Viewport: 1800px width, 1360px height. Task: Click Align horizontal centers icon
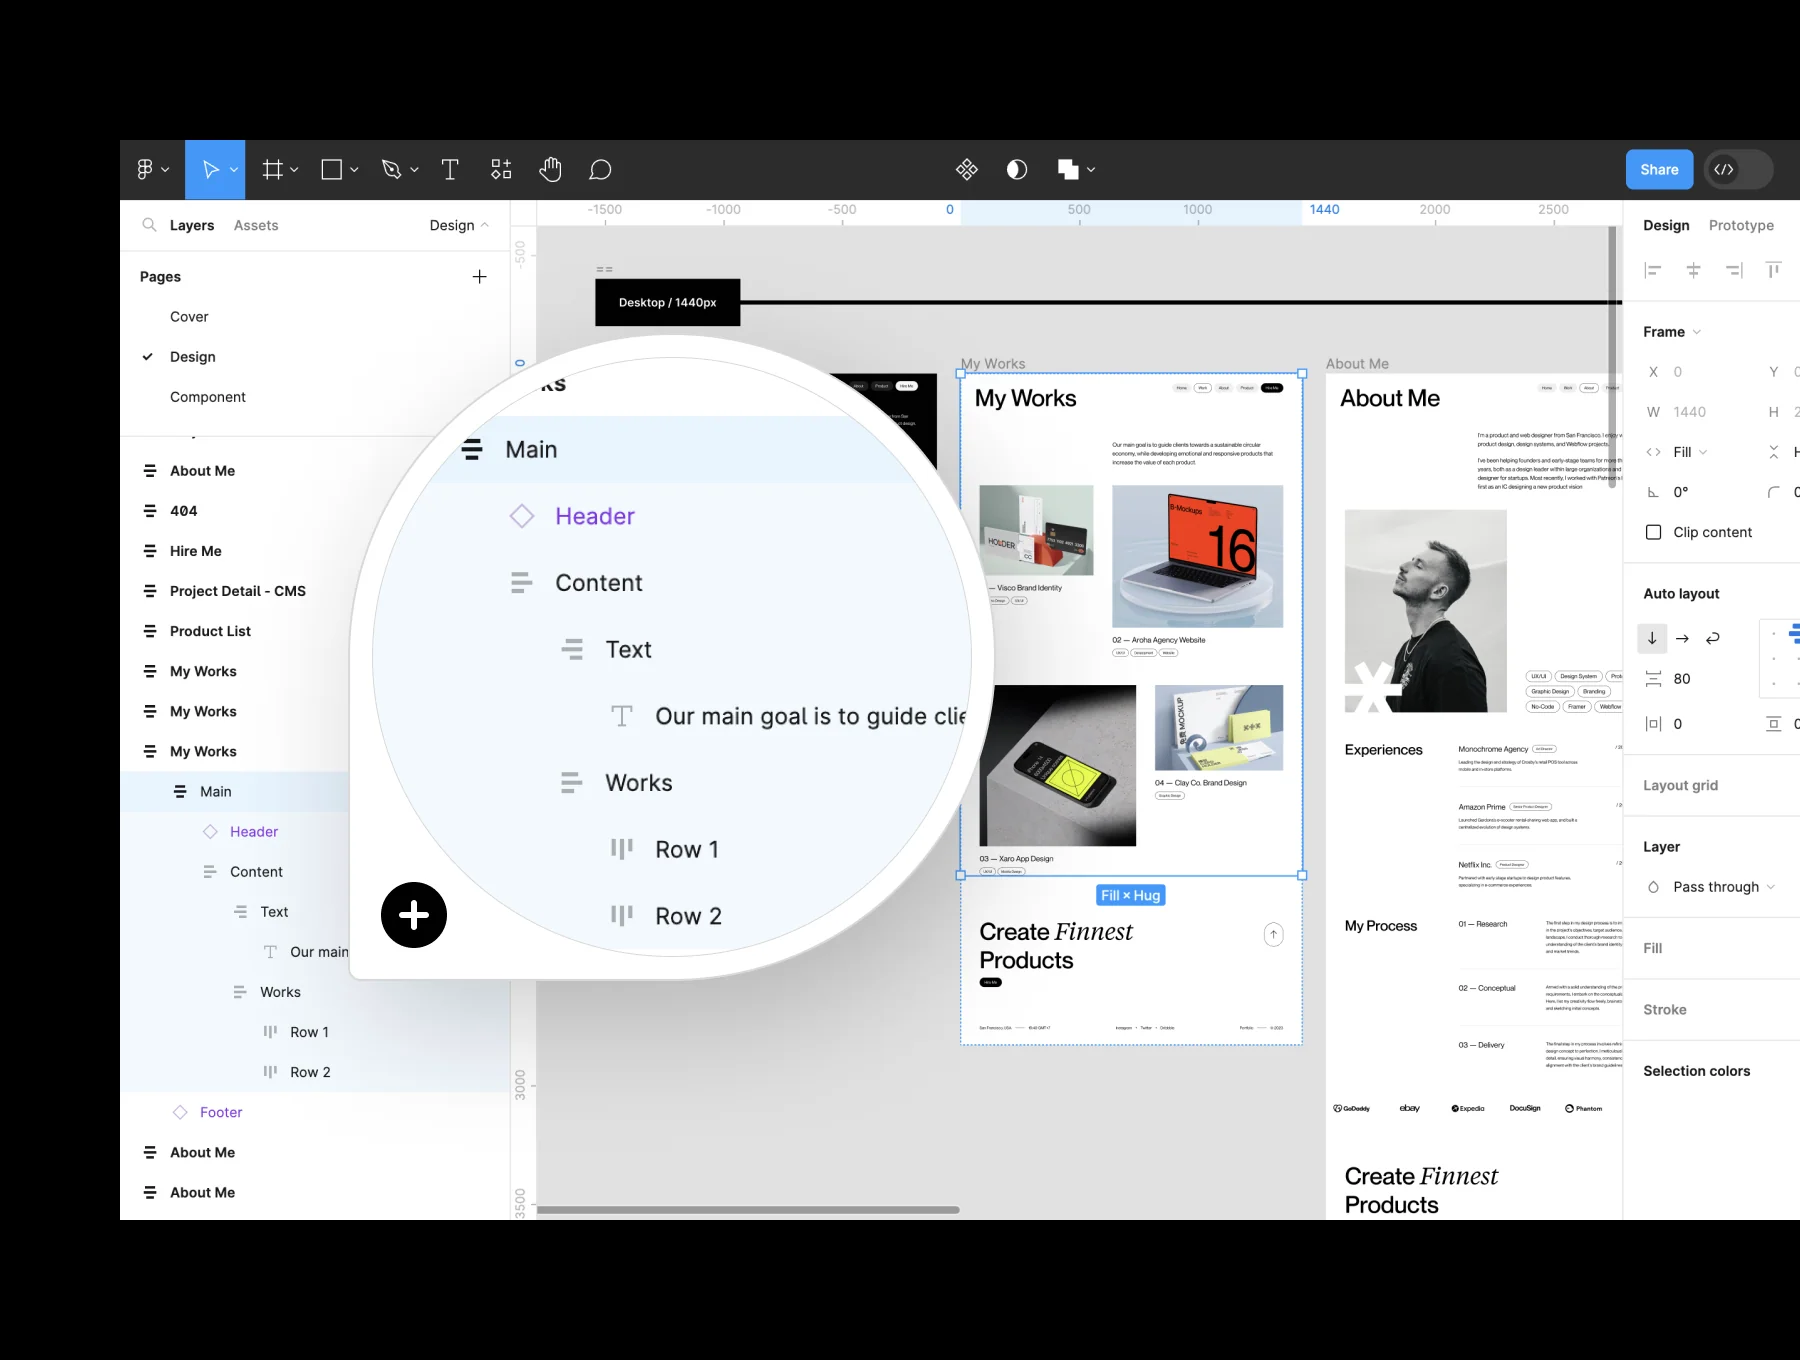pyautogui.click(x=1693, y=270)
